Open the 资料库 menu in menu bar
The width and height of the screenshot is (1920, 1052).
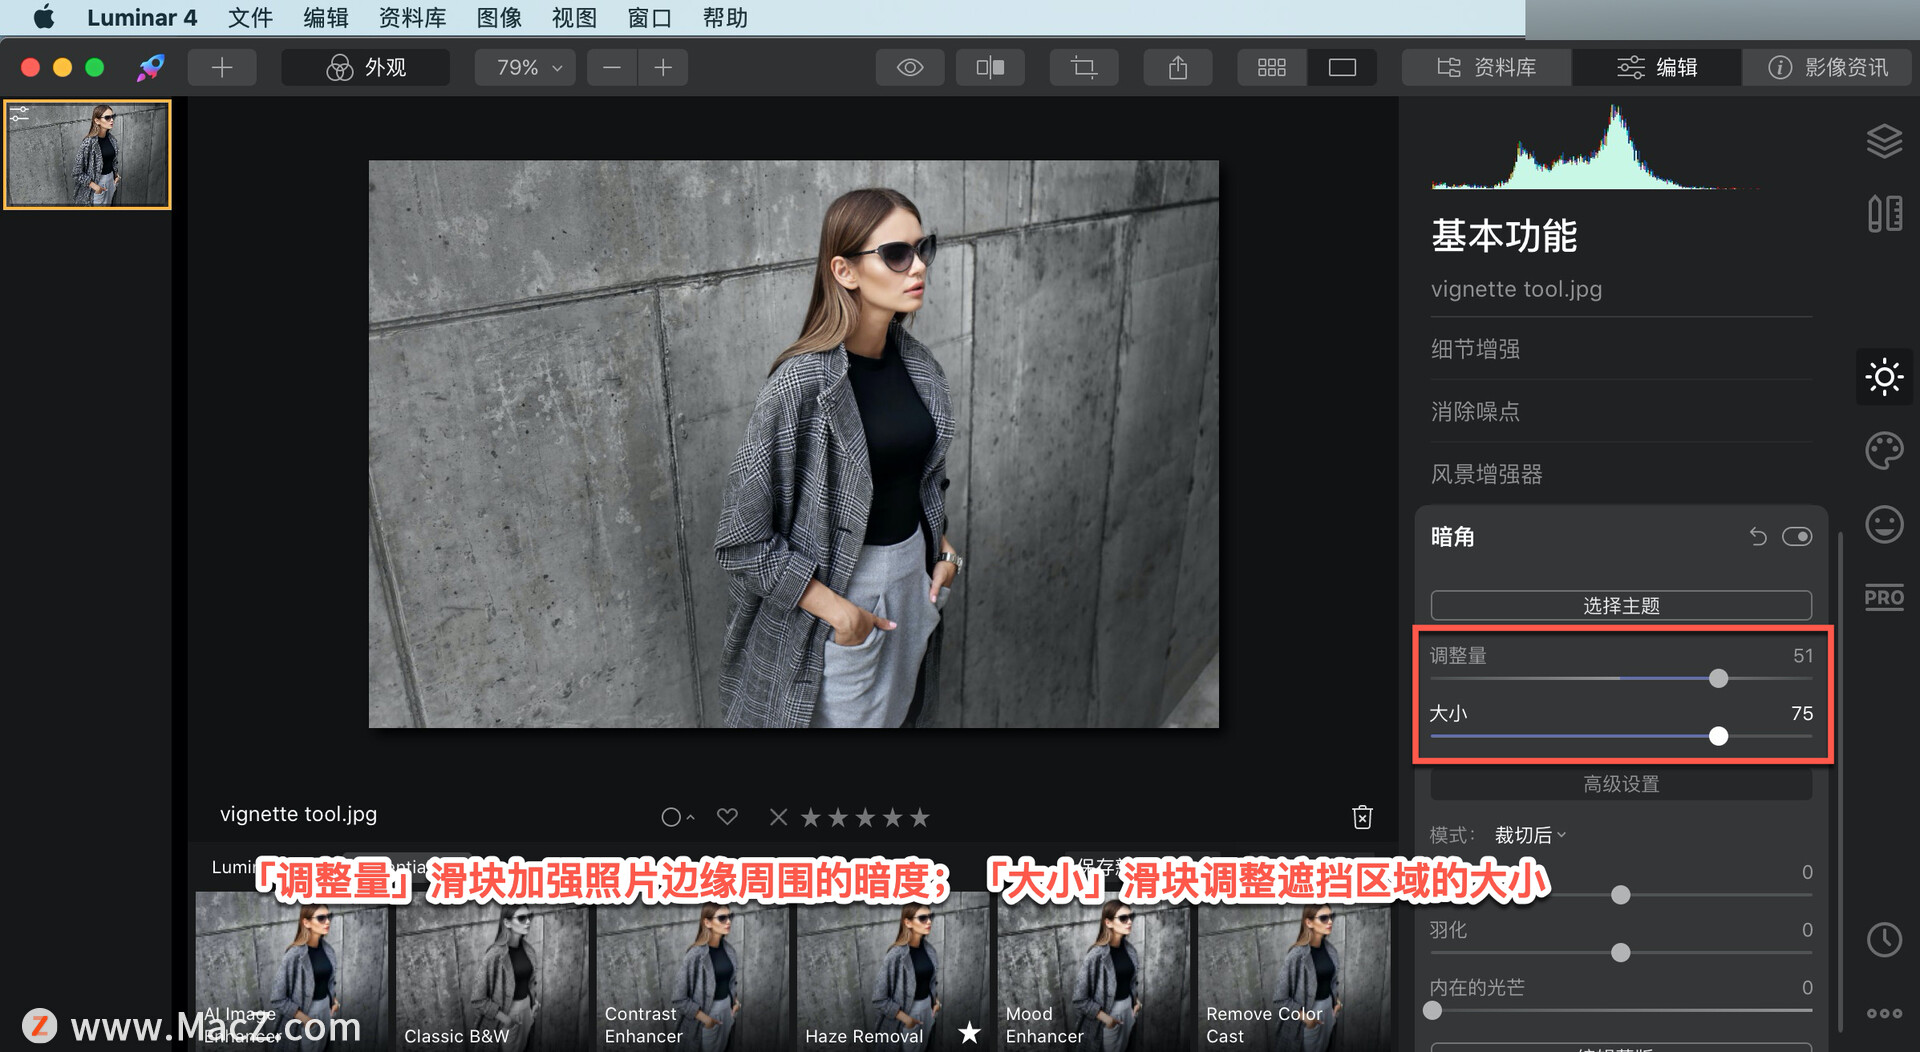tap(412, 17)
